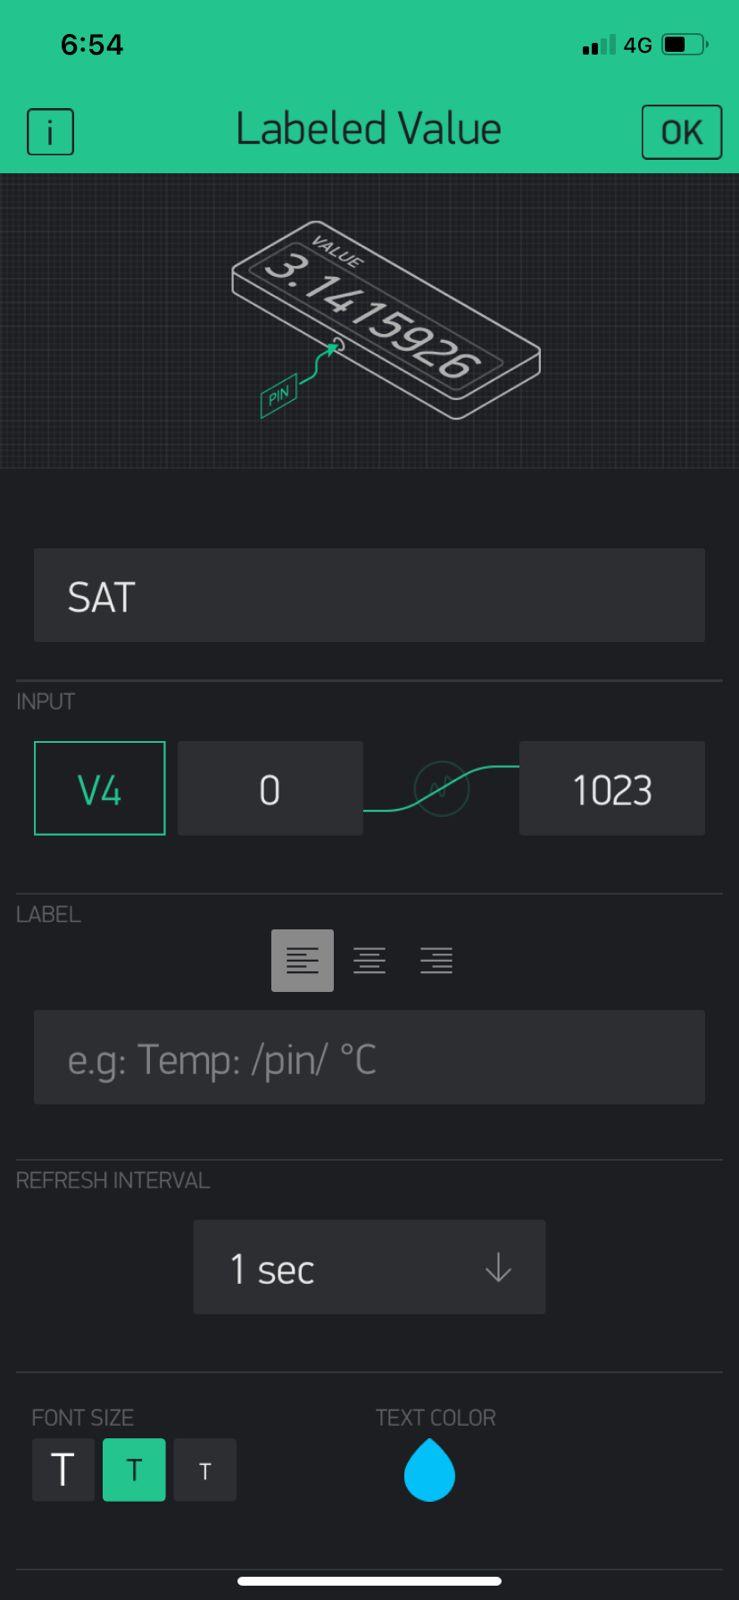Image resolution: width=739 pixels, height=1600 pixels.
Task: Edit the maximum value 1023 field
Action: 612,788
